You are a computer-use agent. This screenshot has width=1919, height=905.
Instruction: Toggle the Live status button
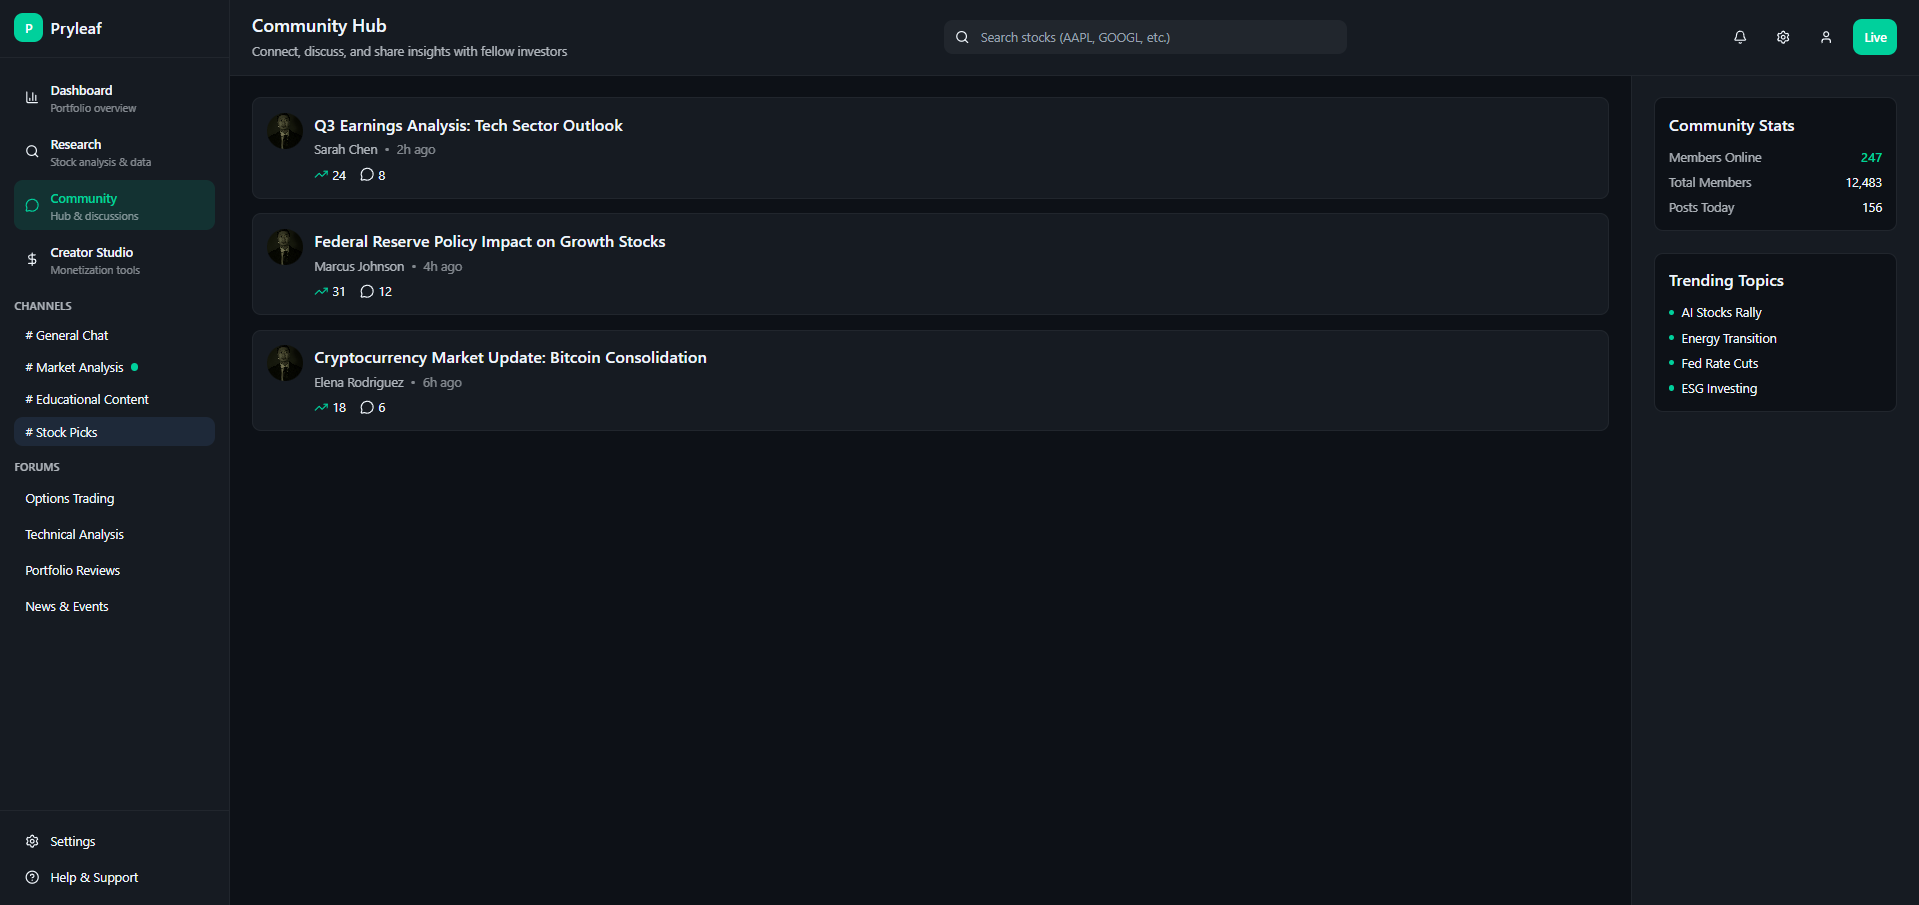coord(1874,37)
